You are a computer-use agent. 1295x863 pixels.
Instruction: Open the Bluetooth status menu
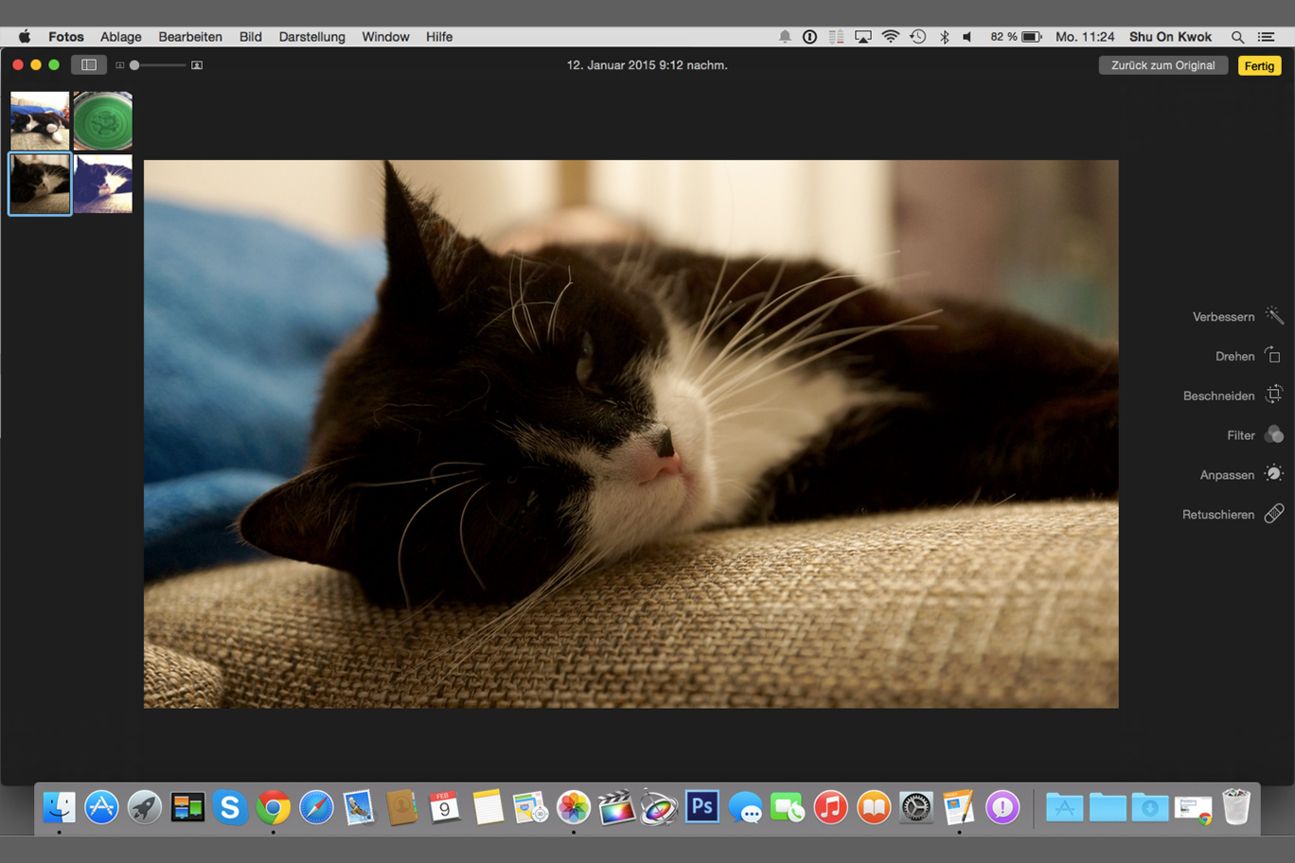944,37
